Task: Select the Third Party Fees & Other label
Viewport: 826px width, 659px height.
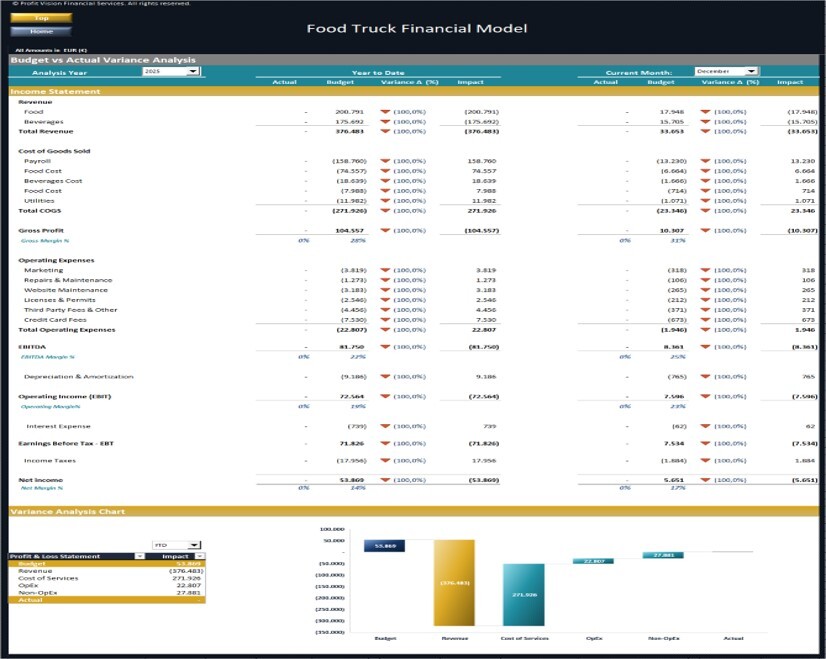Action: click(x=71, y=310)
